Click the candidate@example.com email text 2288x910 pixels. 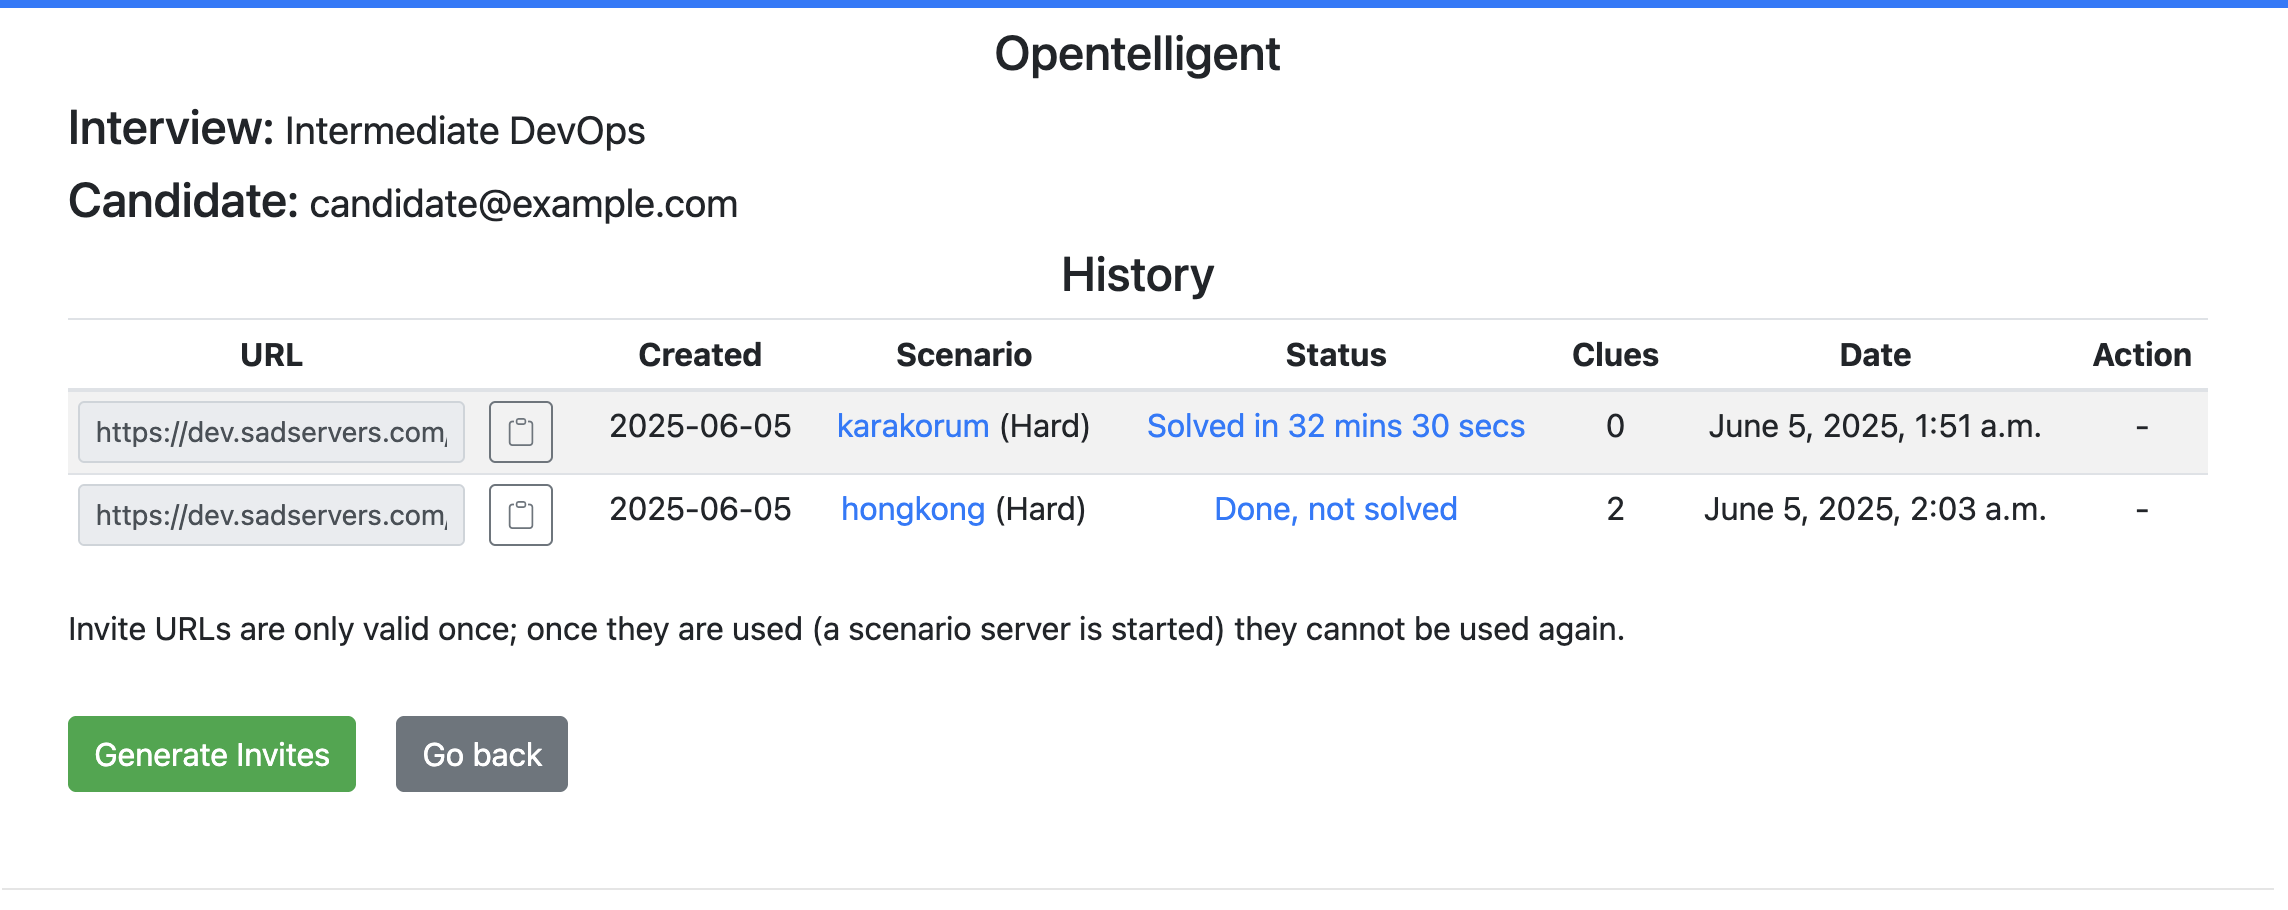[524, 204]
